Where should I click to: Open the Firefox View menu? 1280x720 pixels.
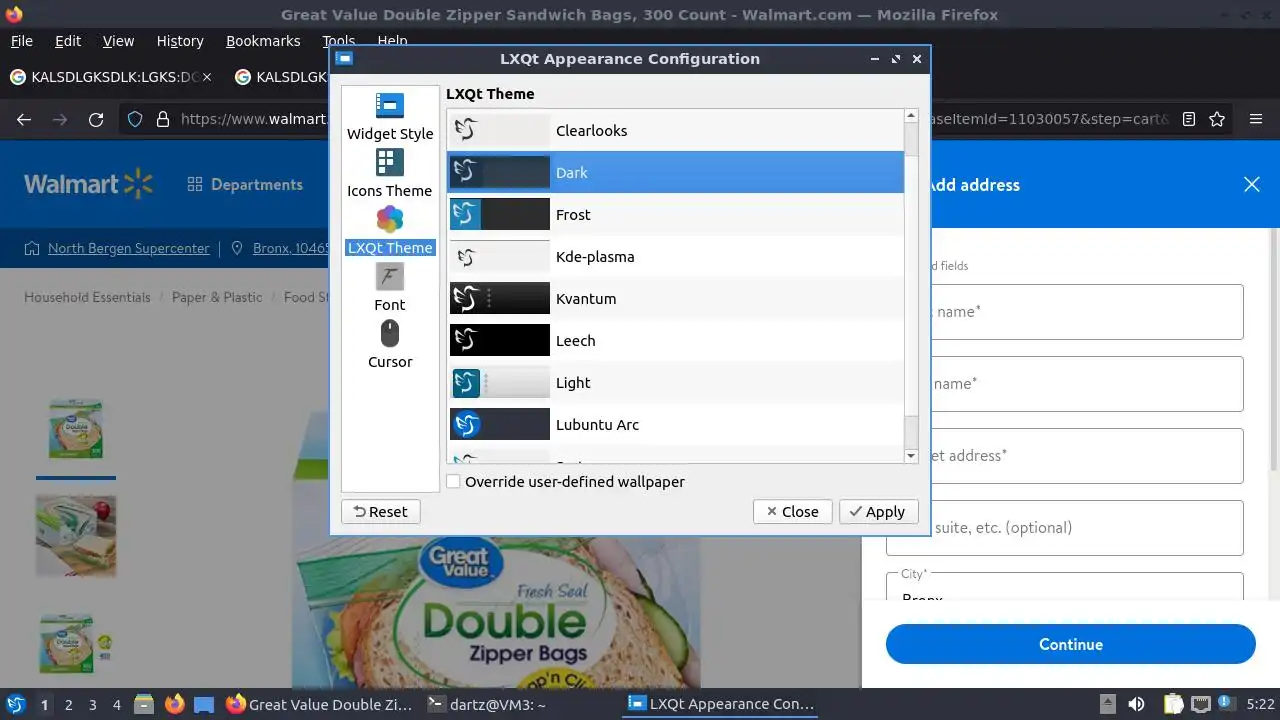pos(118,41)
